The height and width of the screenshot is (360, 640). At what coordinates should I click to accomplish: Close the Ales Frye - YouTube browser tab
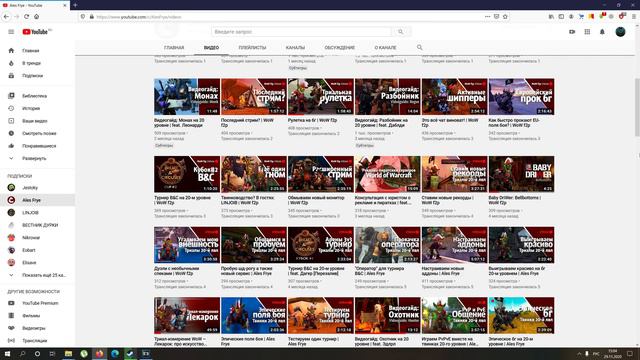click(64, 5)
